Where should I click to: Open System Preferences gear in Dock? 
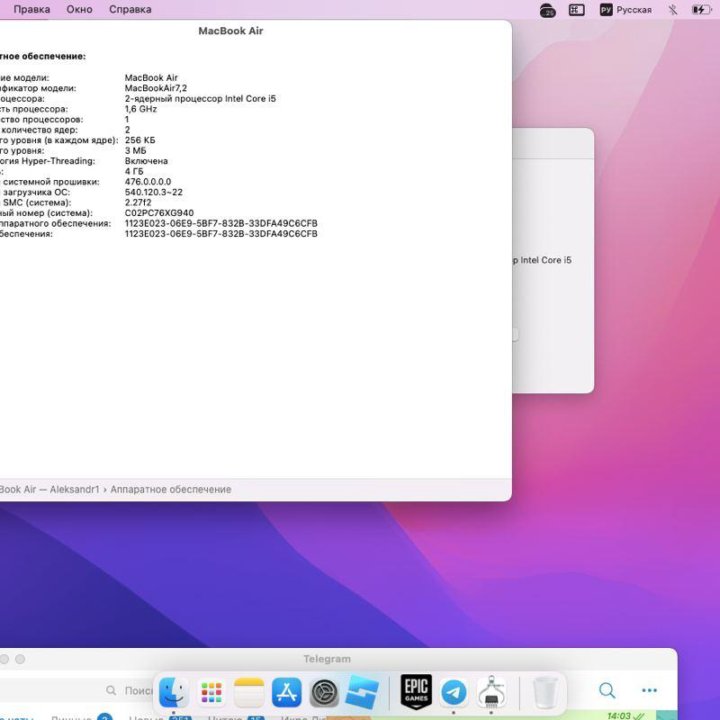[324, 692]
